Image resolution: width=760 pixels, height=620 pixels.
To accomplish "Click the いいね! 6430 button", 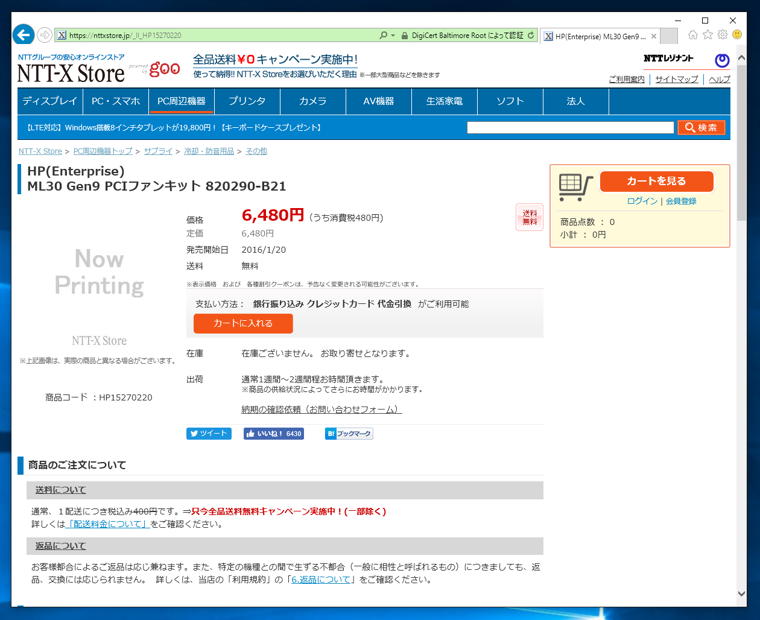I will 274,433.
